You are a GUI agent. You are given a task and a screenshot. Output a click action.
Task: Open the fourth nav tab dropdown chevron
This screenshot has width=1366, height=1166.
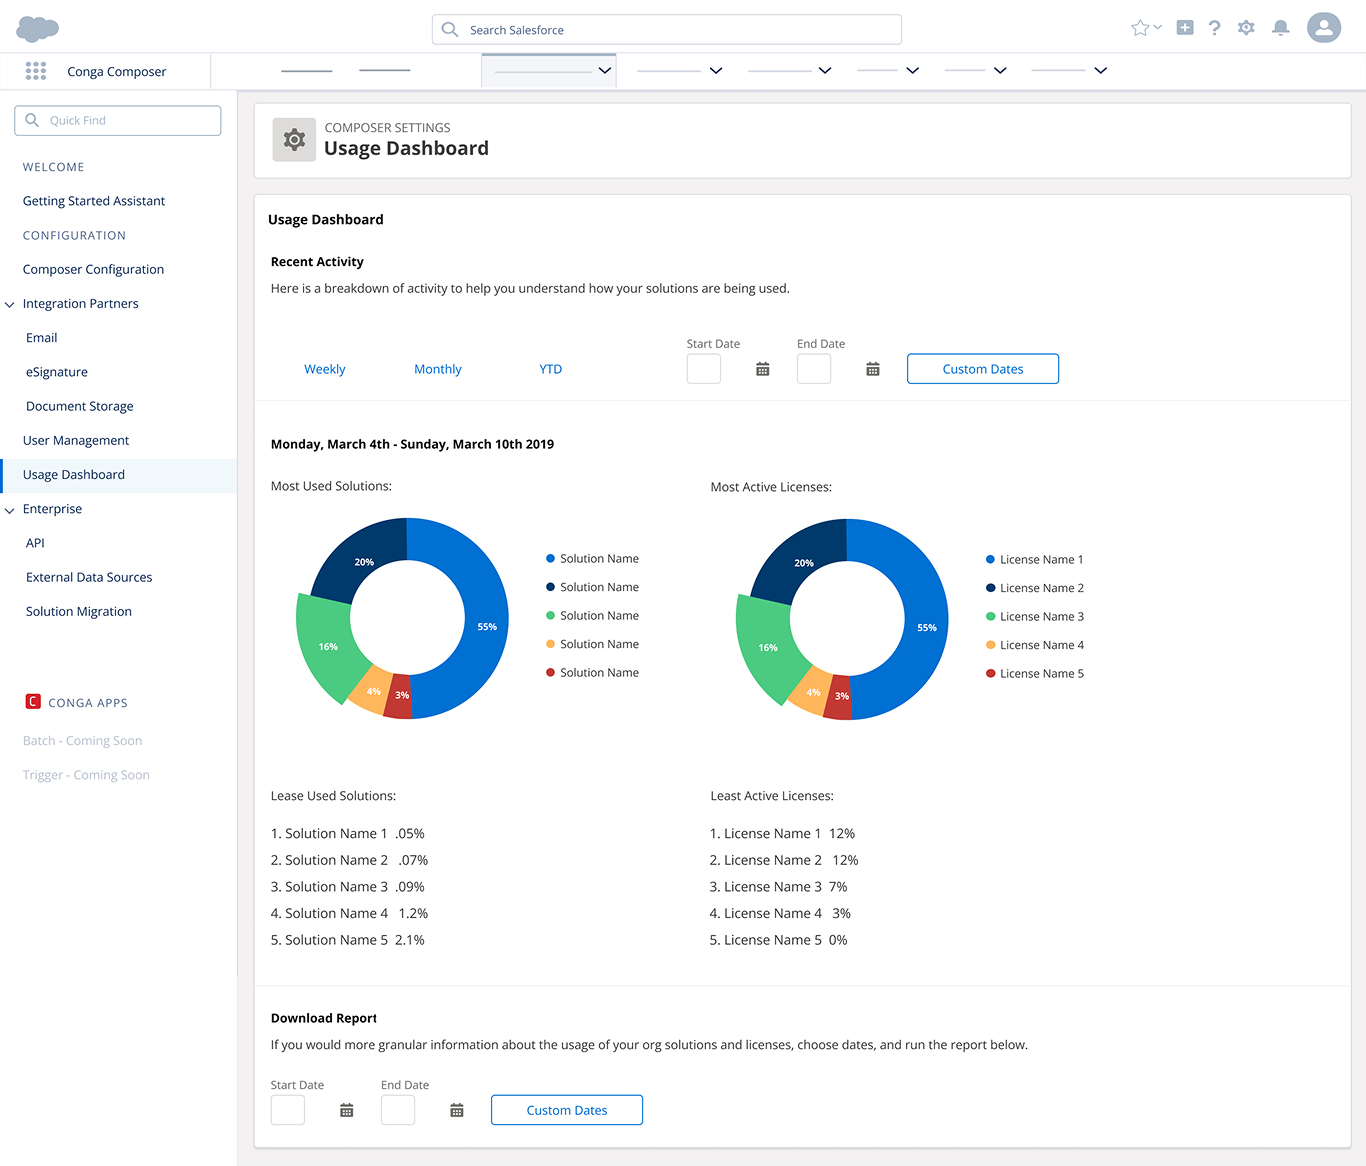[912, 70]
